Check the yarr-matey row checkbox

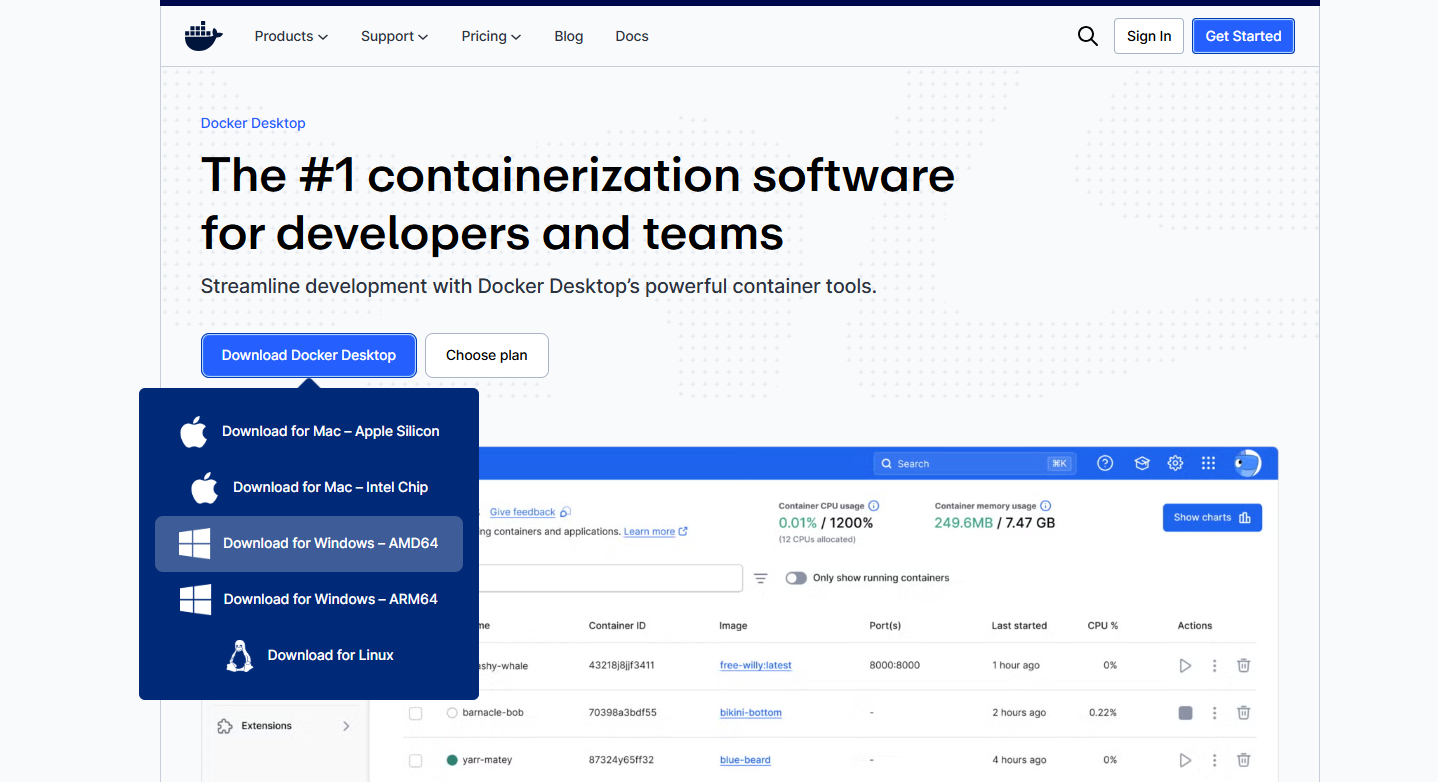416,760
